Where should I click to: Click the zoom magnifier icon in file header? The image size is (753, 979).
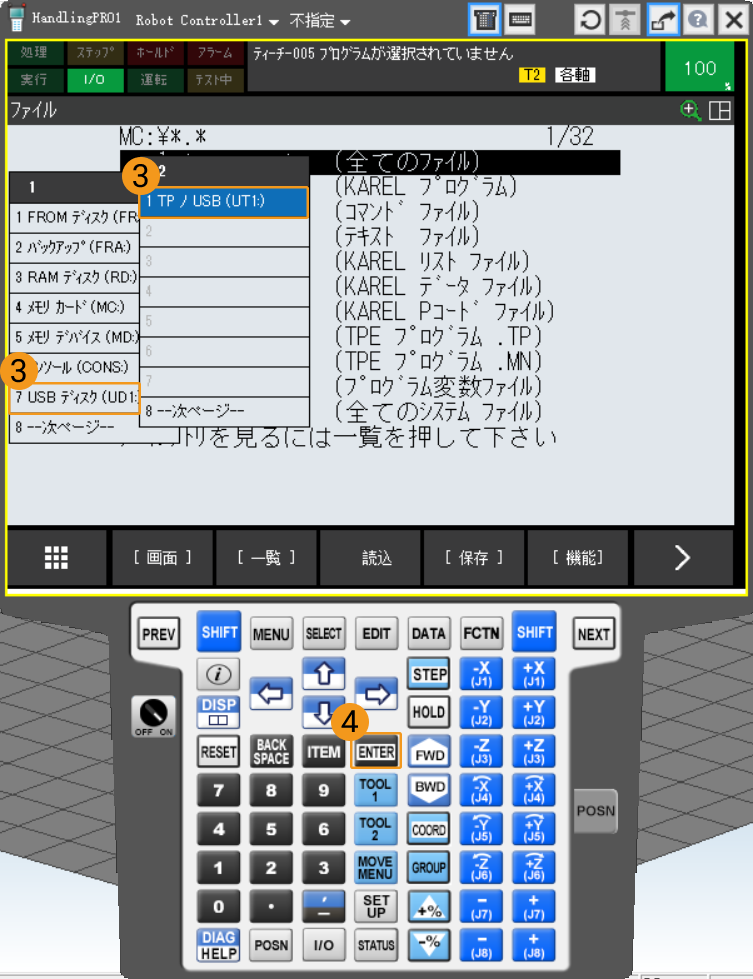(689, 111)
